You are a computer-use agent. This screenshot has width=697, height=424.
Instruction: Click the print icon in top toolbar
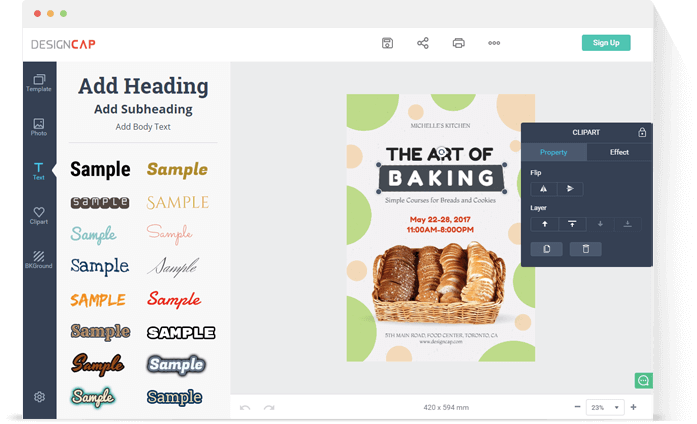(x=458, y=43)
